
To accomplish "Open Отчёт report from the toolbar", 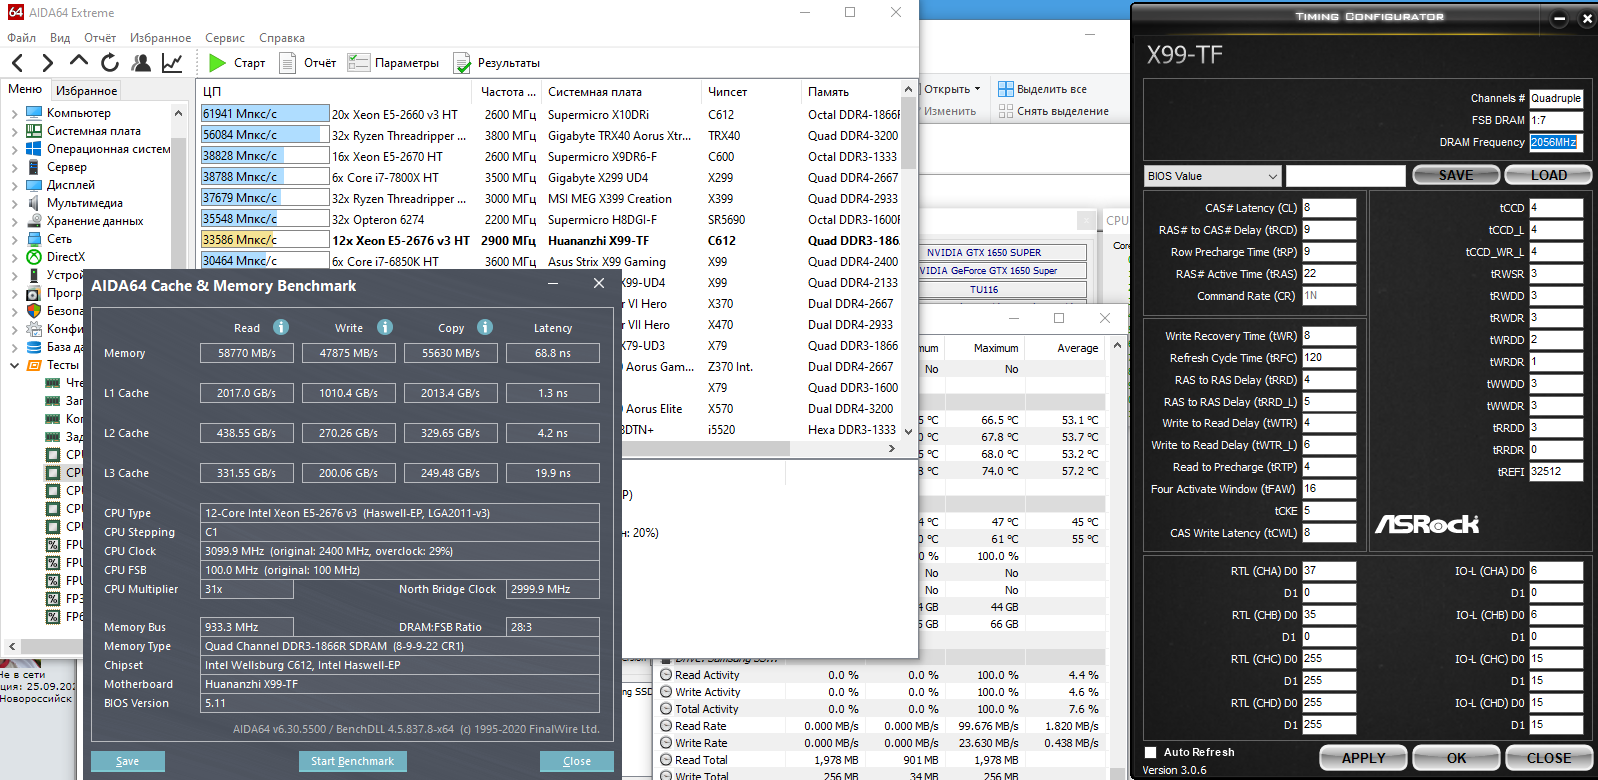I will click(309, 63).
